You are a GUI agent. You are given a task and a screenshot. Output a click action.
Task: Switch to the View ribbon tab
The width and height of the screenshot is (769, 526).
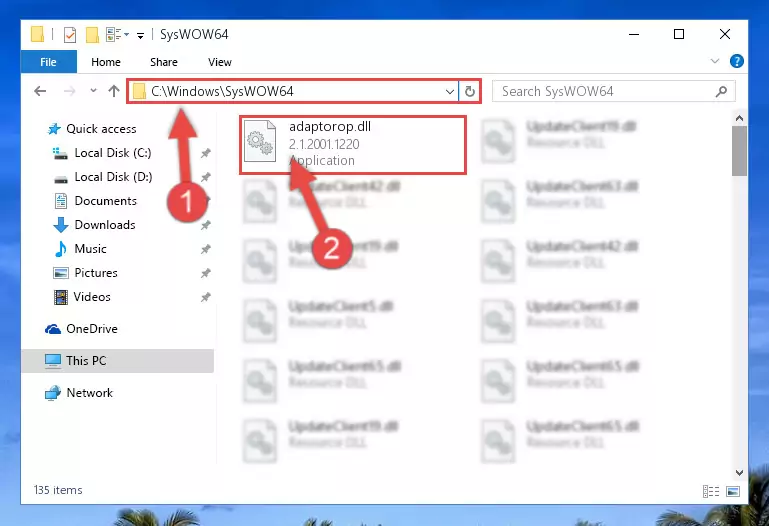pos(219,62)
